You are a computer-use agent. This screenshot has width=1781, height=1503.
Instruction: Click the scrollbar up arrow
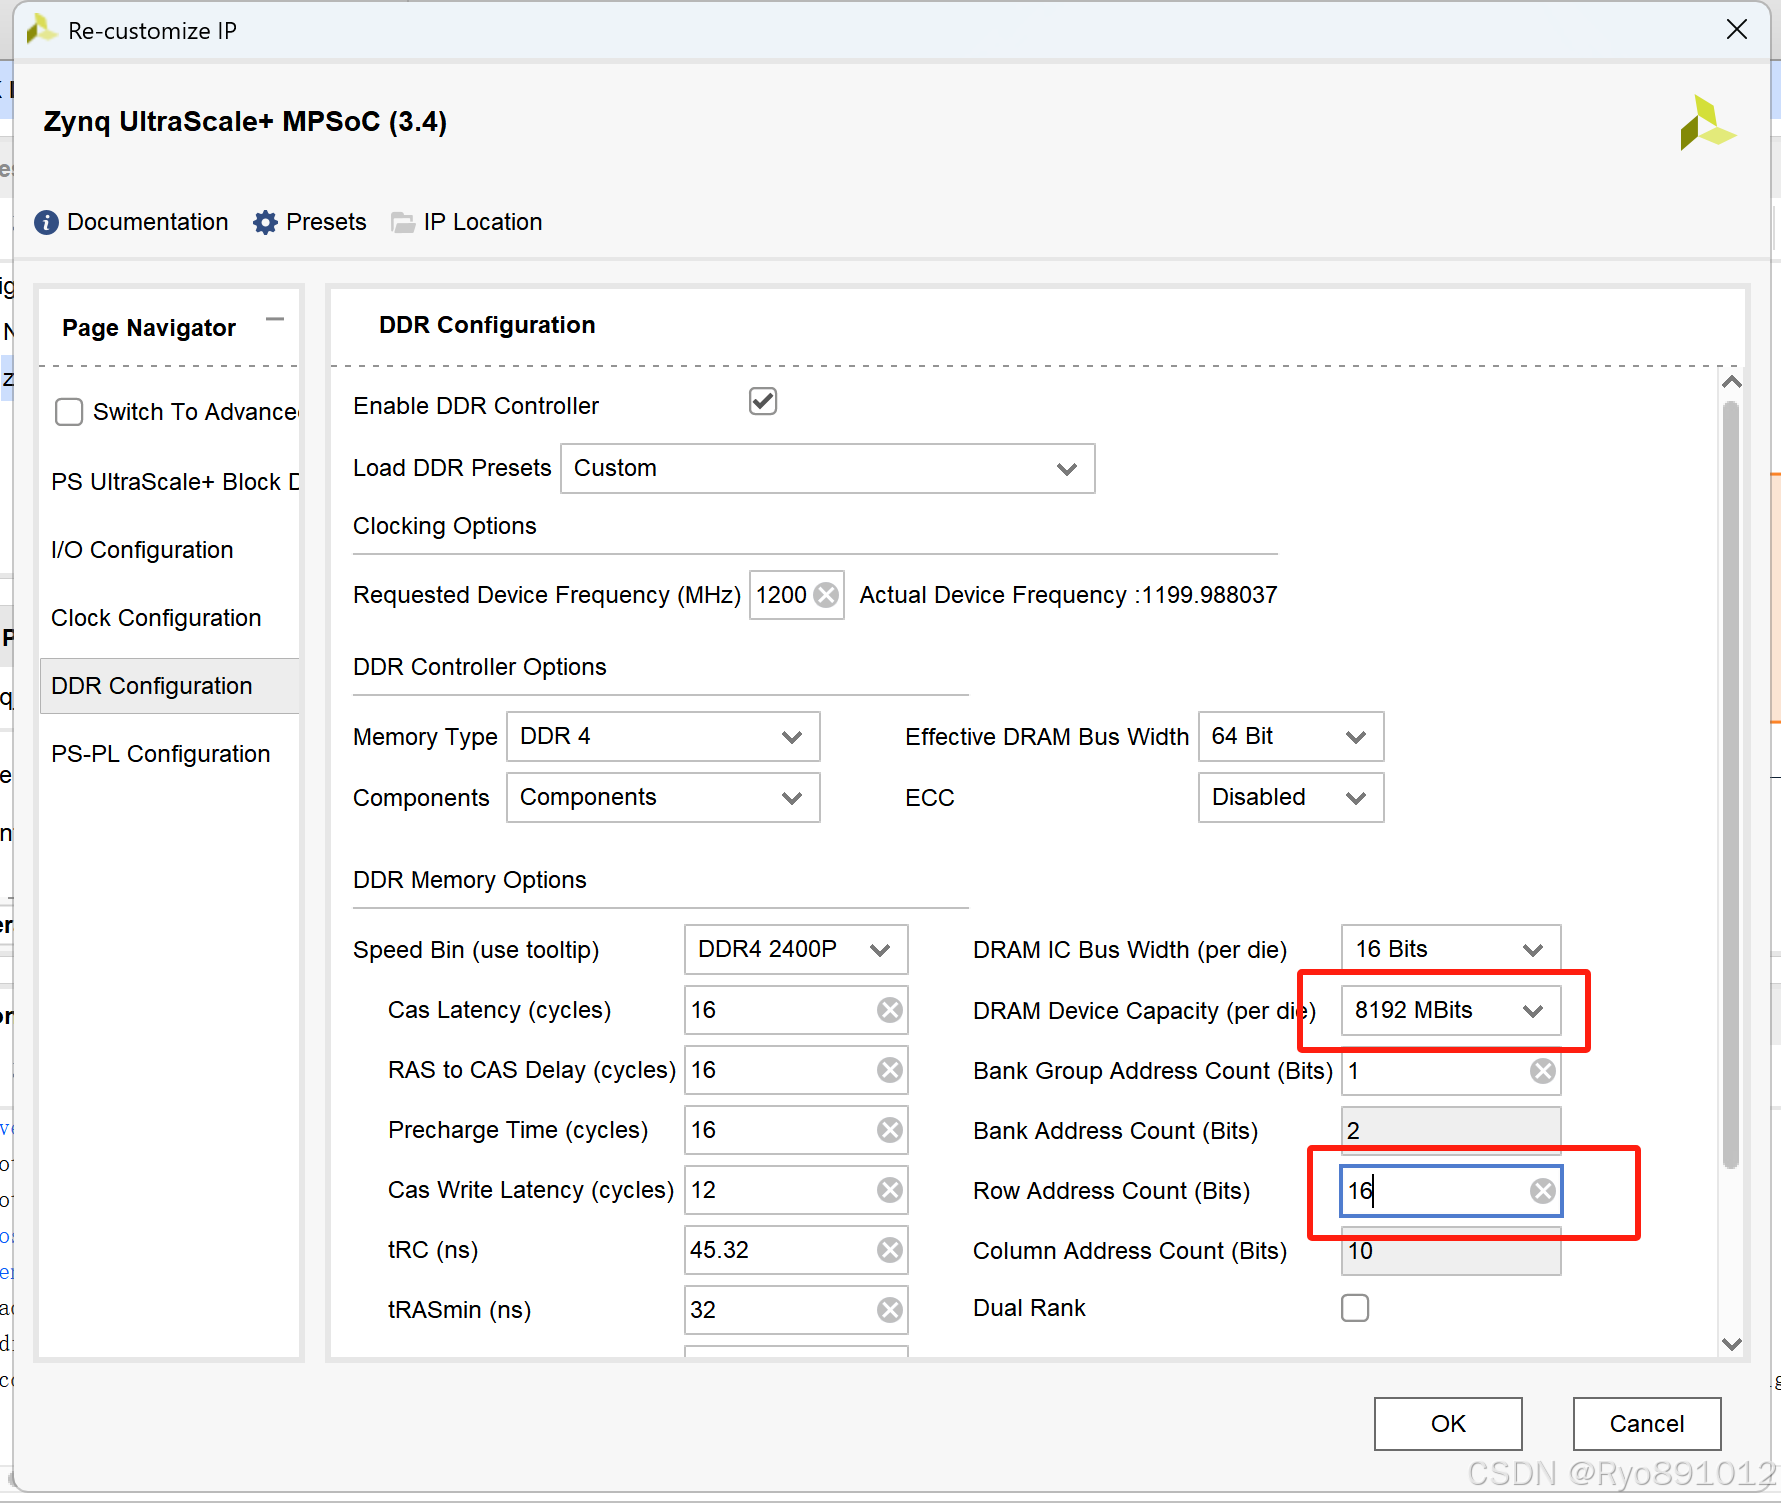point(1732,382)
